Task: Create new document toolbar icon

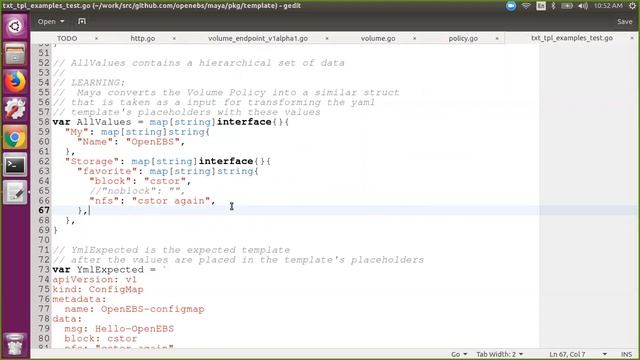Action: (82, 21)
